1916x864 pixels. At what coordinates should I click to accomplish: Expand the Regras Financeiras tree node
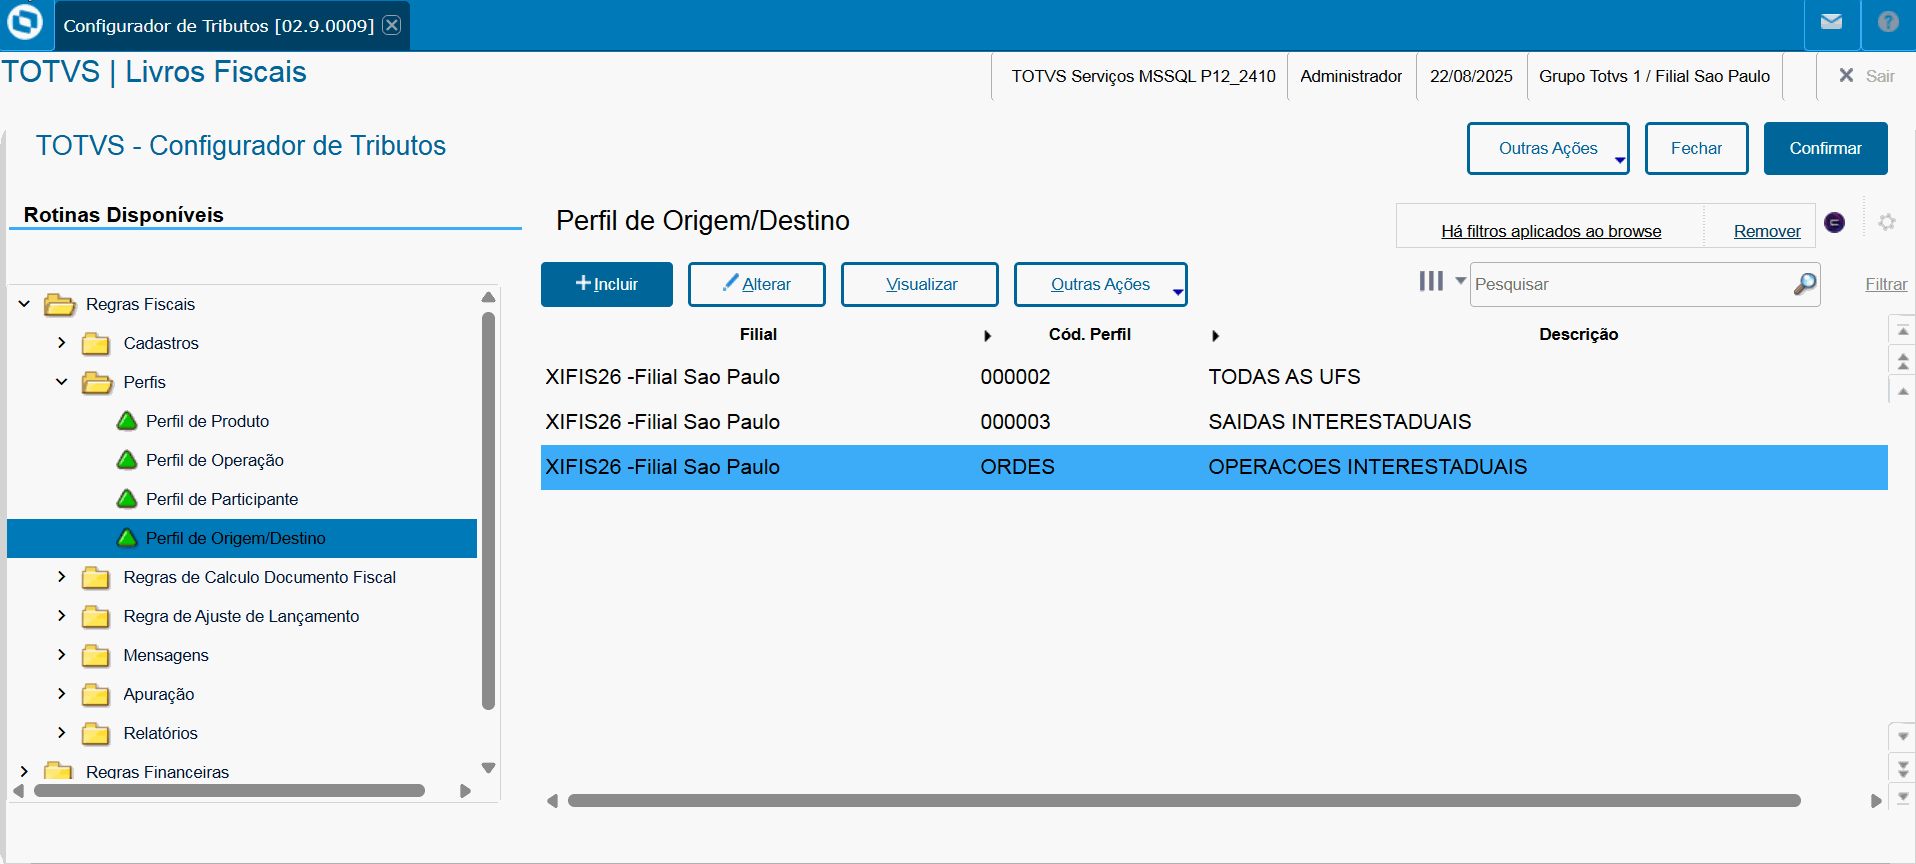pos(24,771)
